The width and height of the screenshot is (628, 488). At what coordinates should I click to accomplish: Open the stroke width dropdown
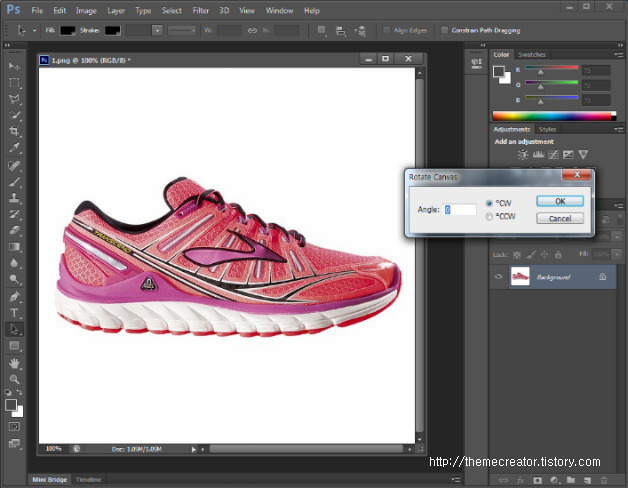click(x=157, y=30)
